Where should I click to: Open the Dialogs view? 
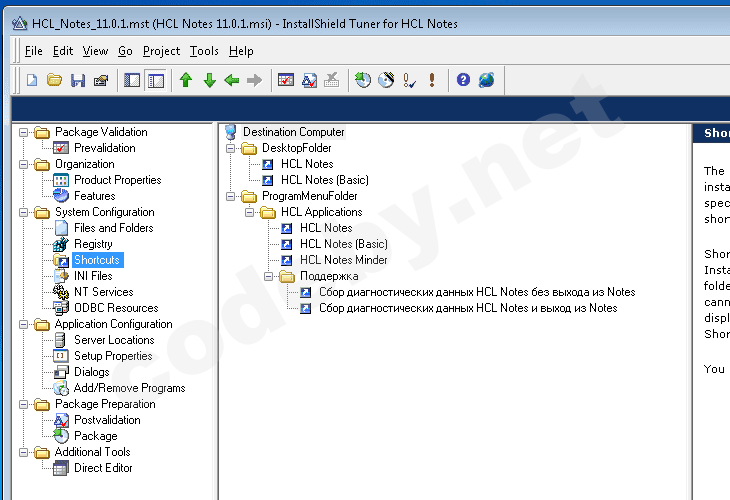[x=91, y=372]
